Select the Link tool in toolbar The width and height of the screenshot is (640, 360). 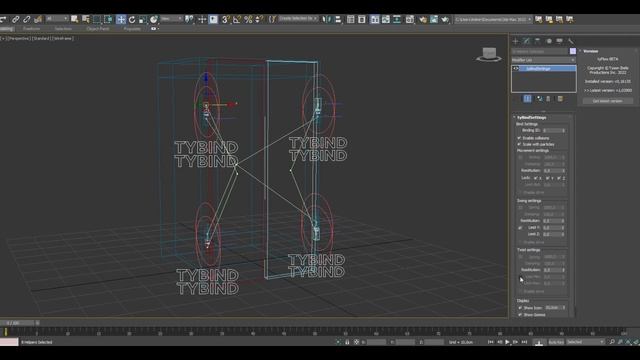pos(16,19)
